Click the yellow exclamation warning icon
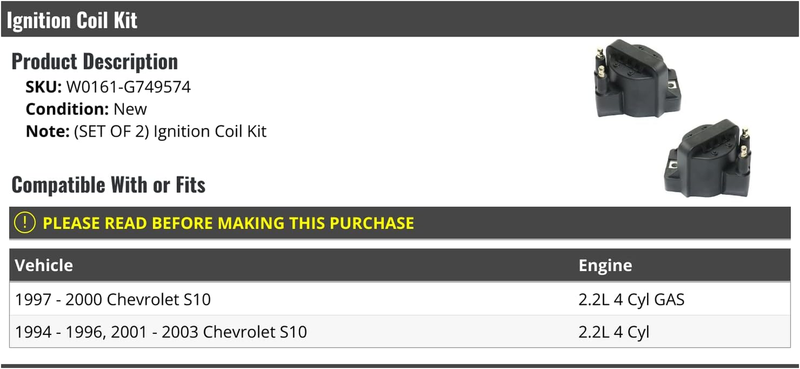 click(24, 223)
